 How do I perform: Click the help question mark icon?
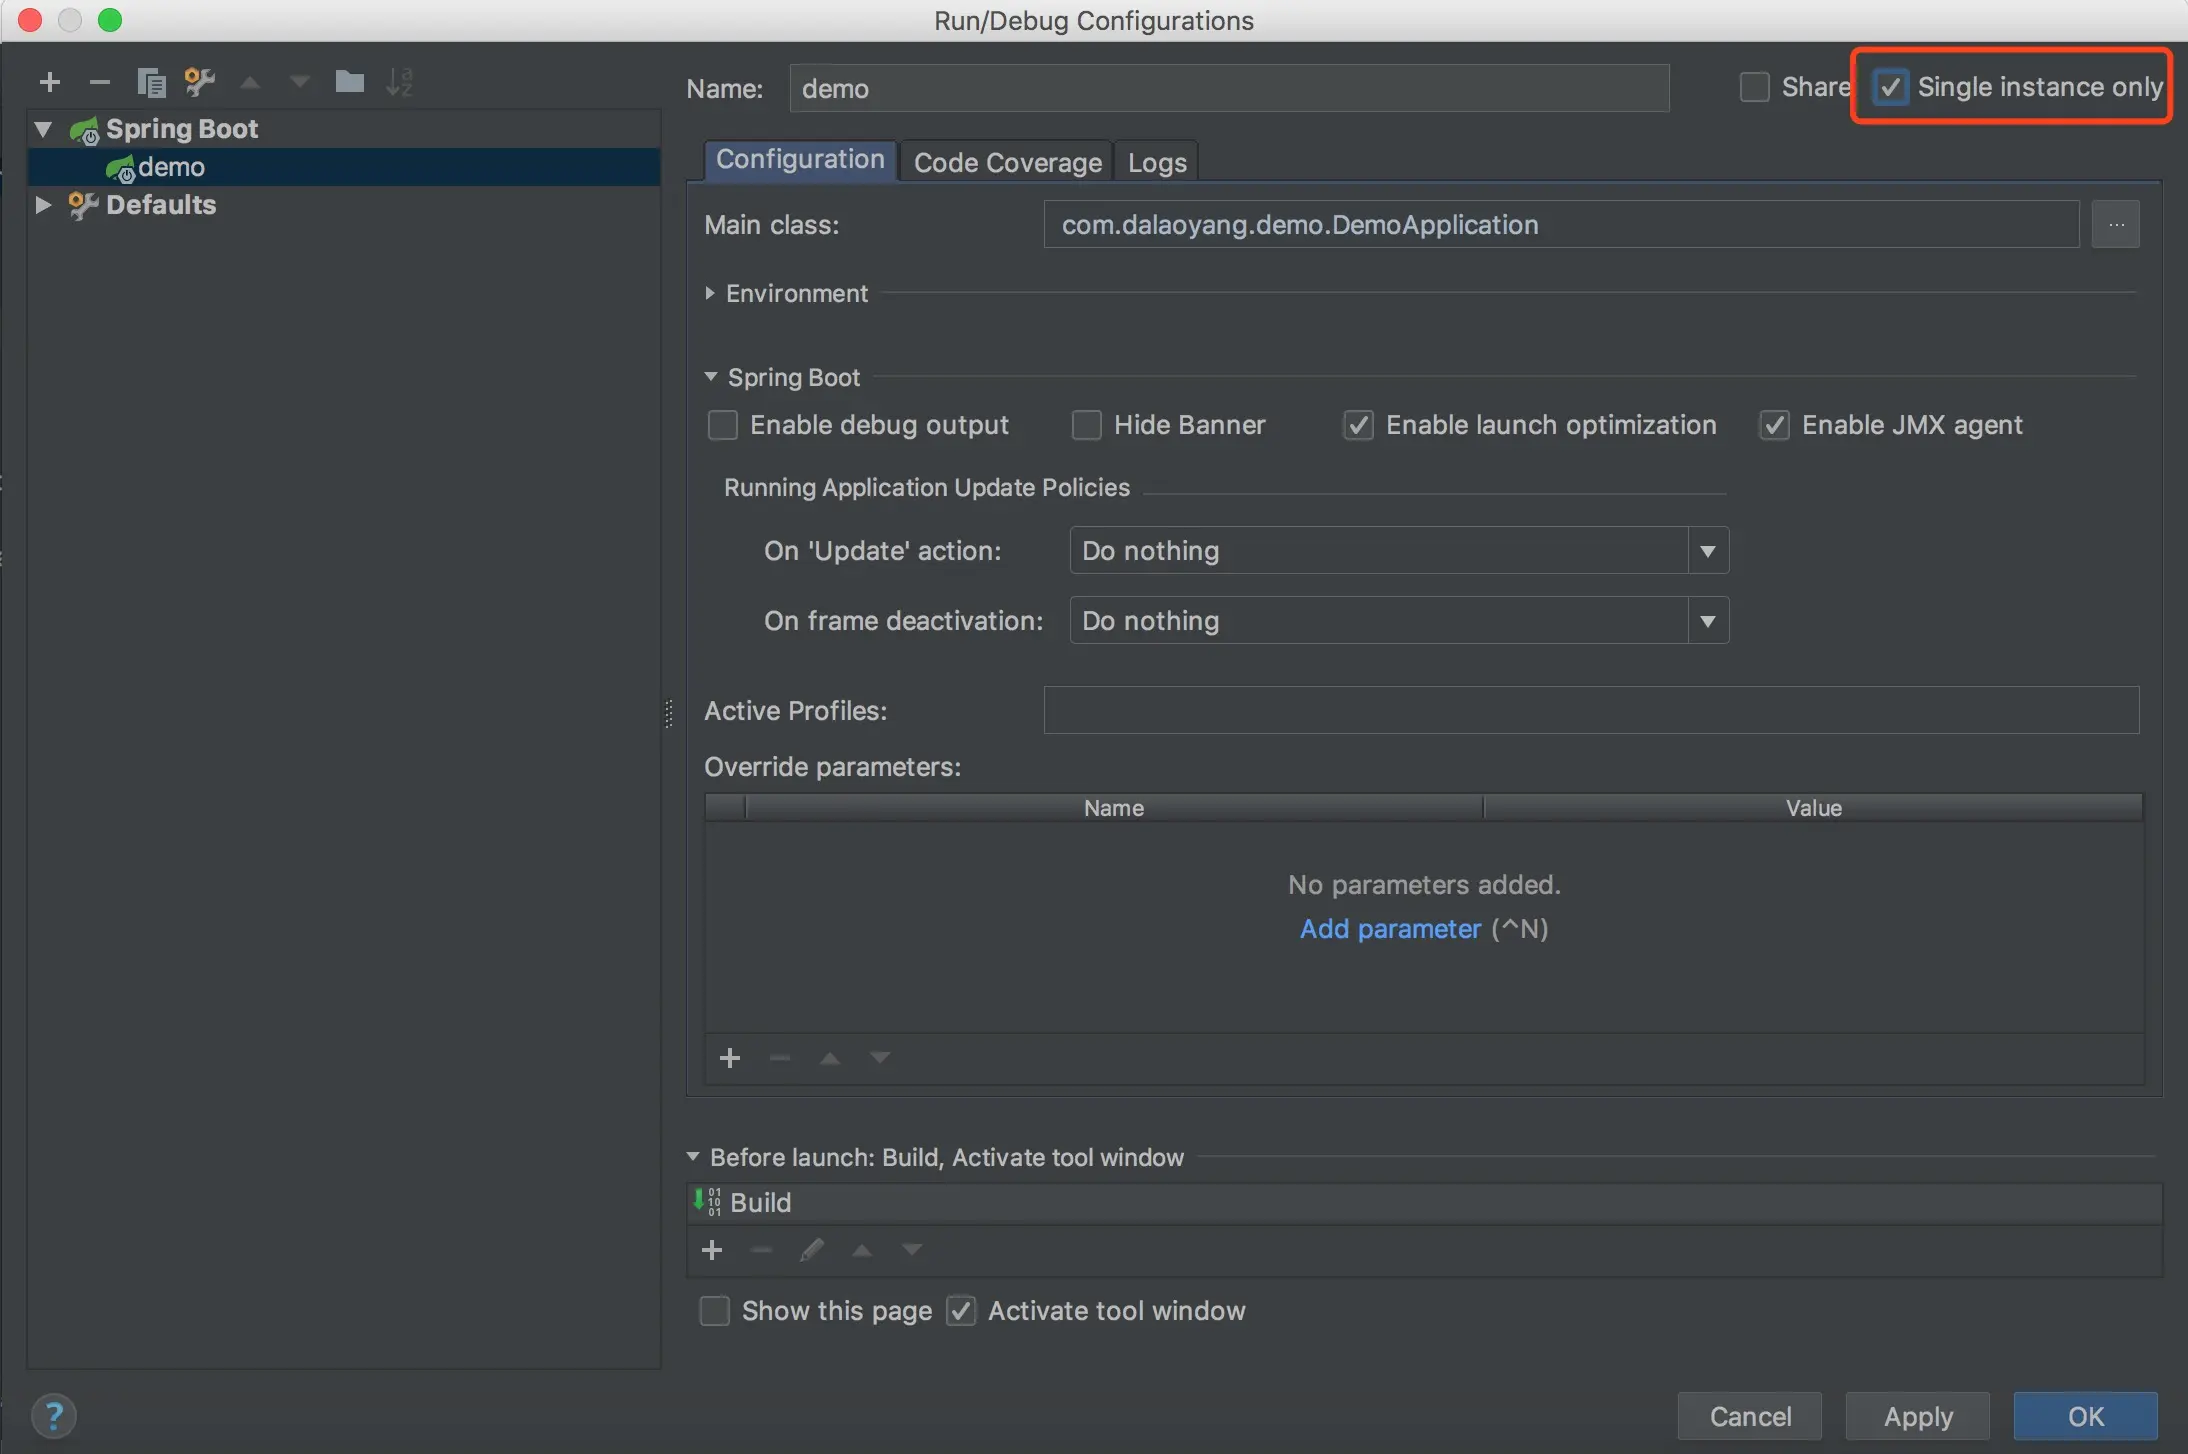pos(54,1415)
